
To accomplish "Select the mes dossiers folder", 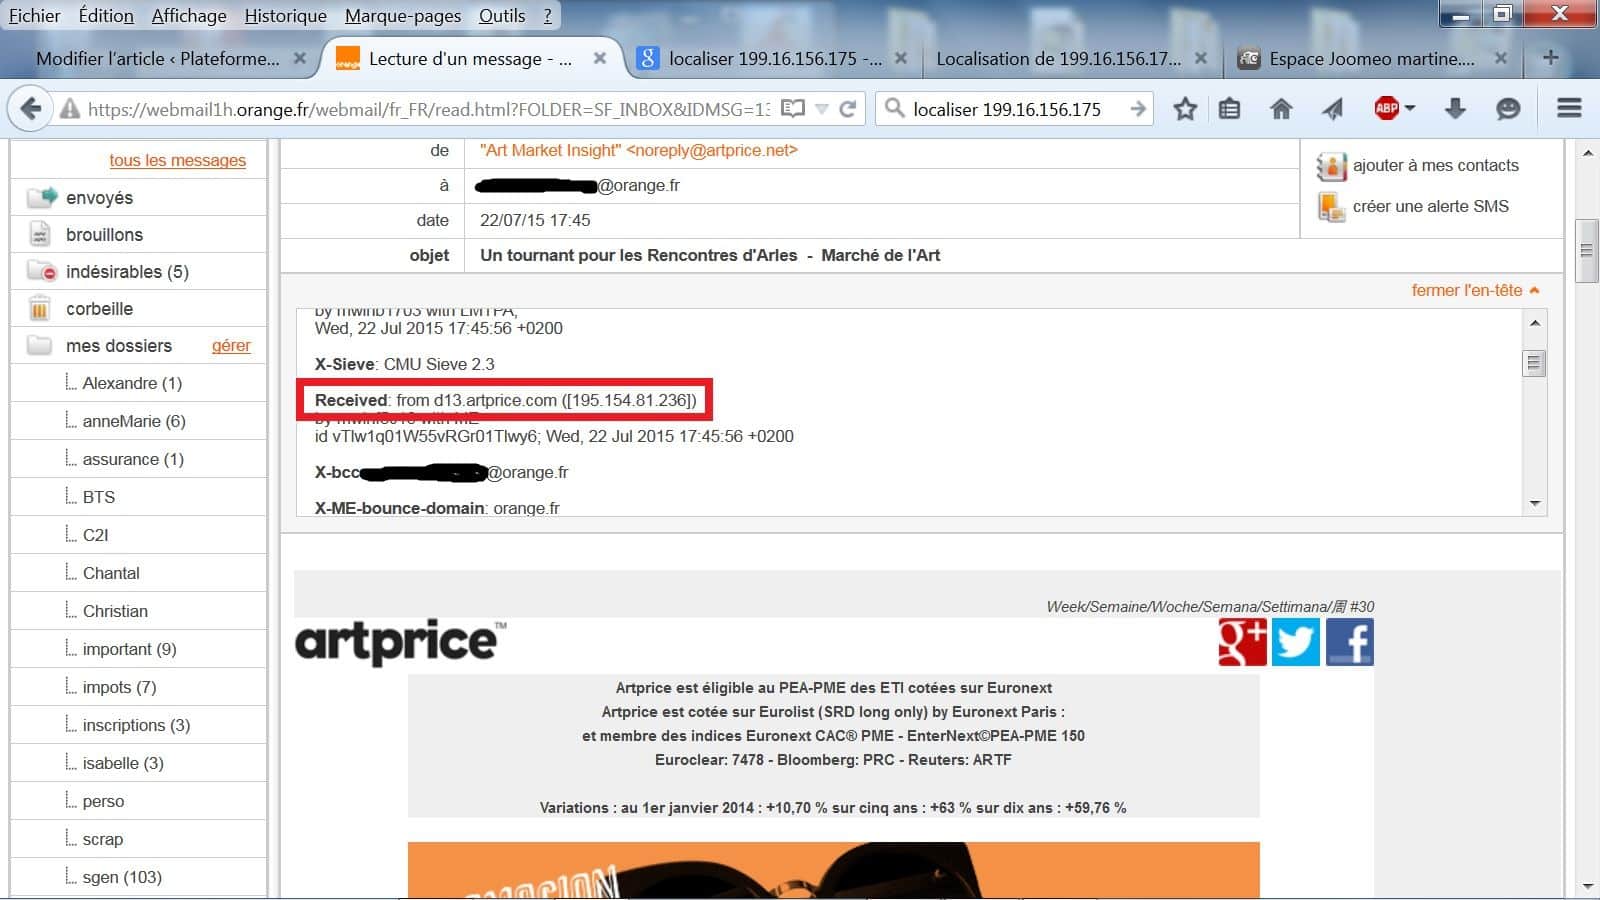I will [x=118, y=346].
